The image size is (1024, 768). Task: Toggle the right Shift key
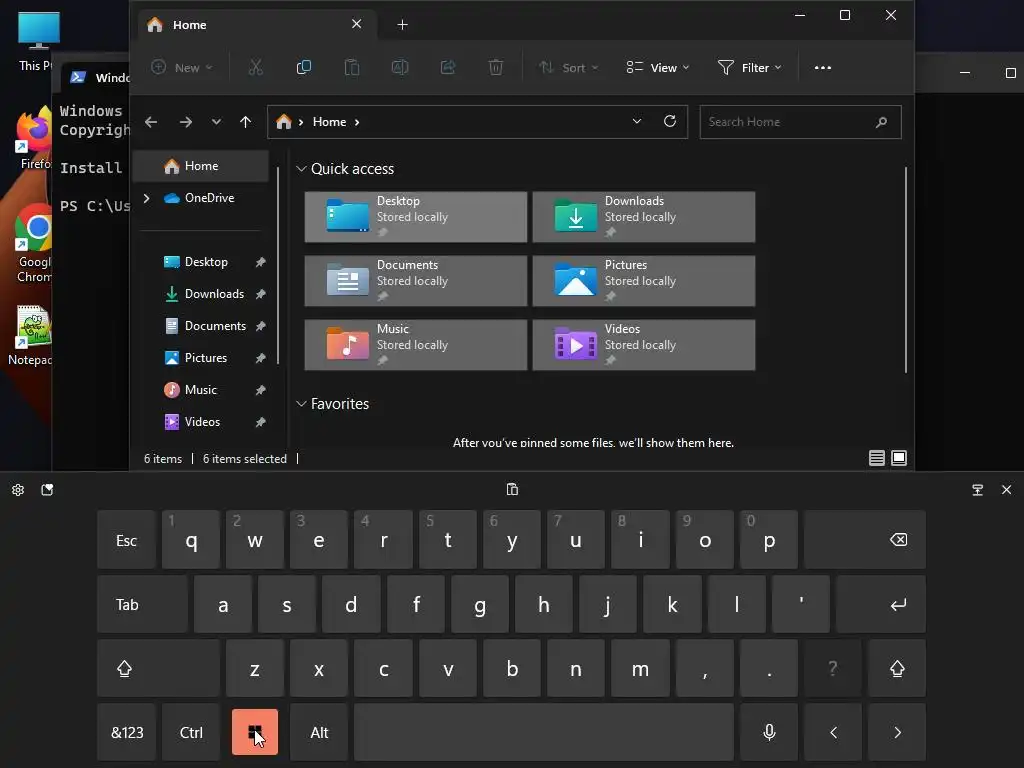click(897, 668)
